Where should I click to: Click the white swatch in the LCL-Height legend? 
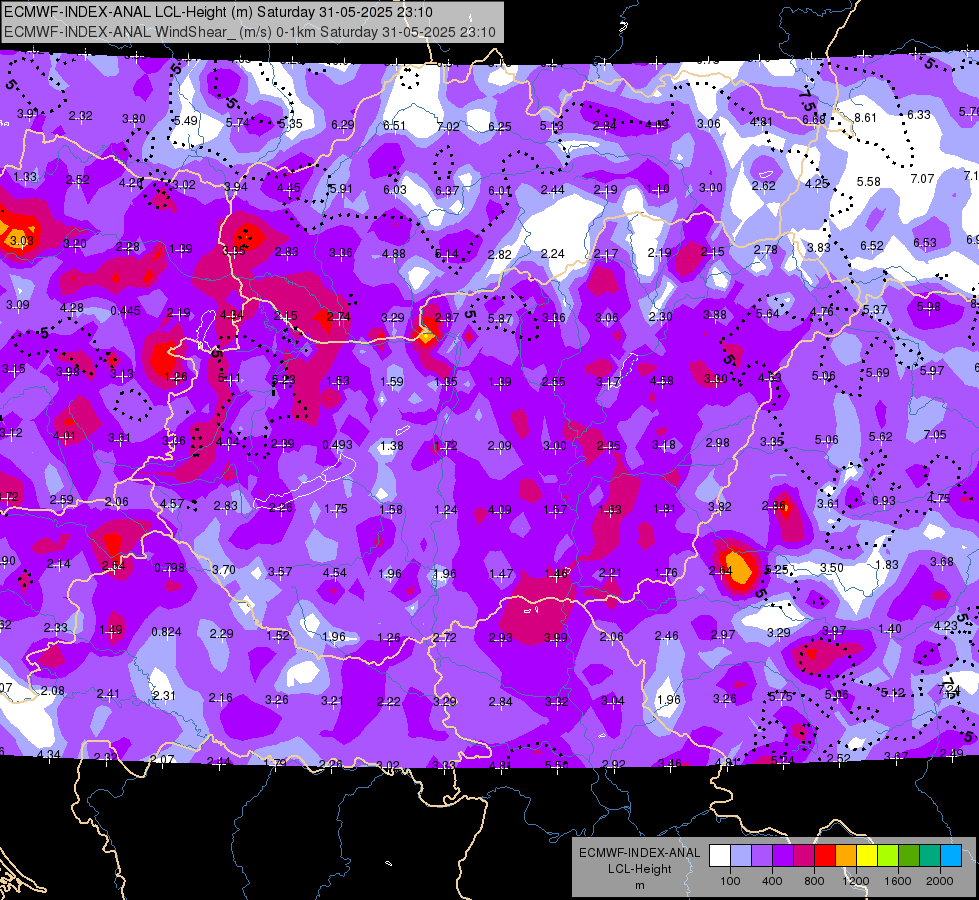[719, 856]
